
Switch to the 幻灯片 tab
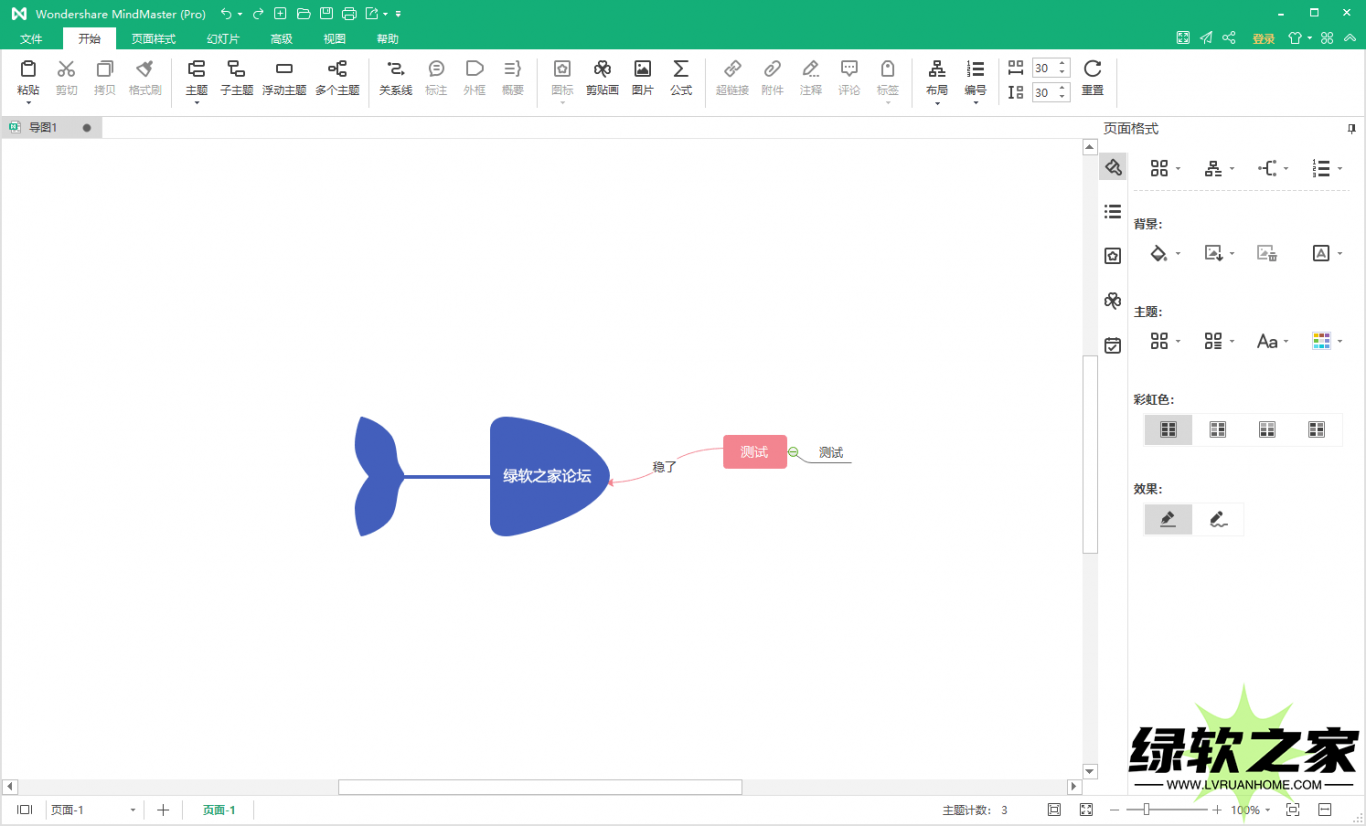tap(223, 39)
